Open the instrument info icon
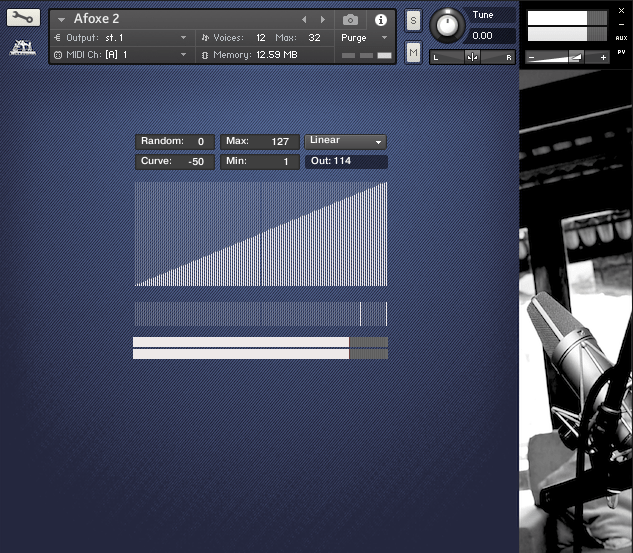633x553 pixels. (380, 20)
